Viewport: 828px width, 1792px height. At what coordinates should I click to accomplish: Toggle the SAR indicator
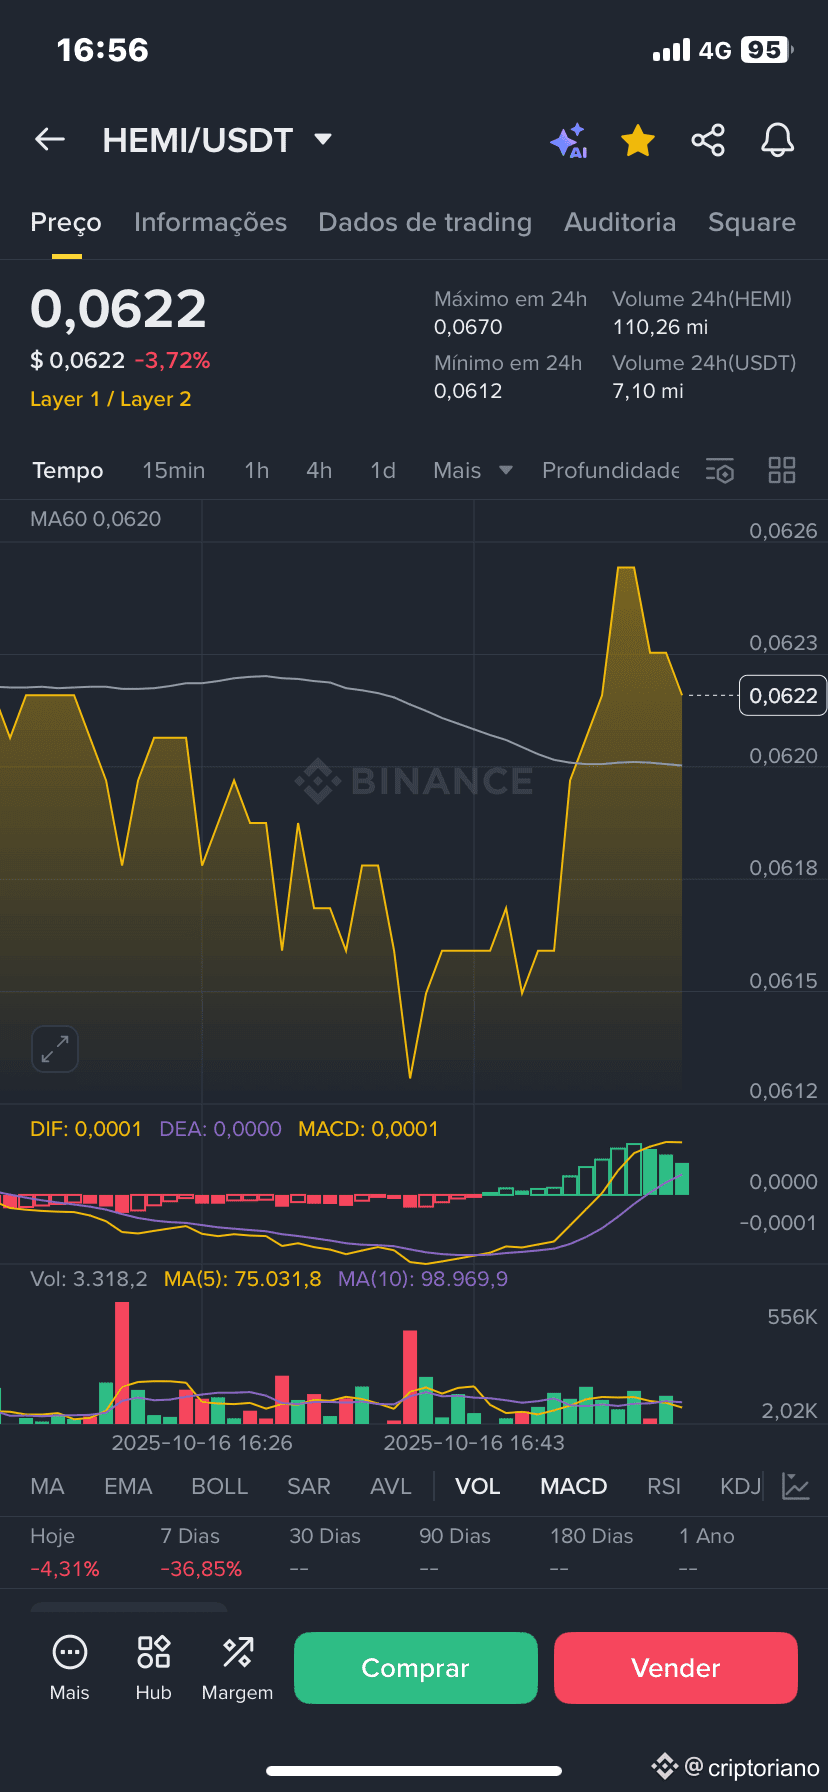(309, 1486)
